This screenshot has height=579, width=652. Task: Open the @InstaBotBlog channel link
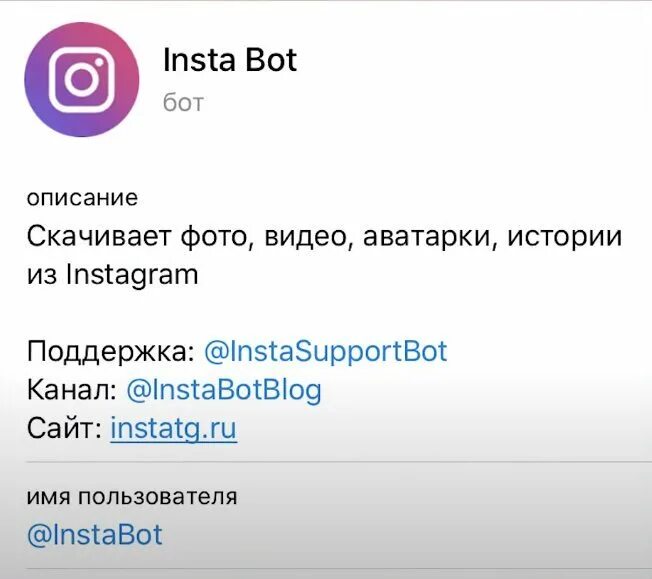click(x=224, y=390)
